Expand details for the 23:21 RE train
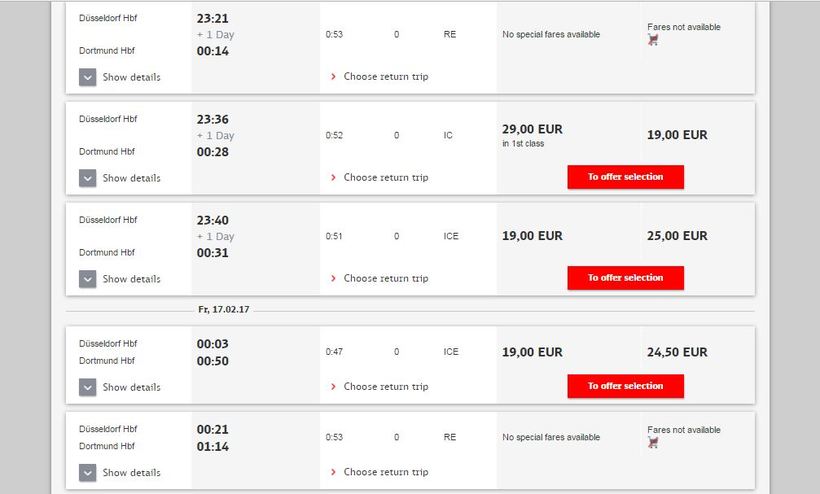The image size is (820, 494). (x=88, y=77)
